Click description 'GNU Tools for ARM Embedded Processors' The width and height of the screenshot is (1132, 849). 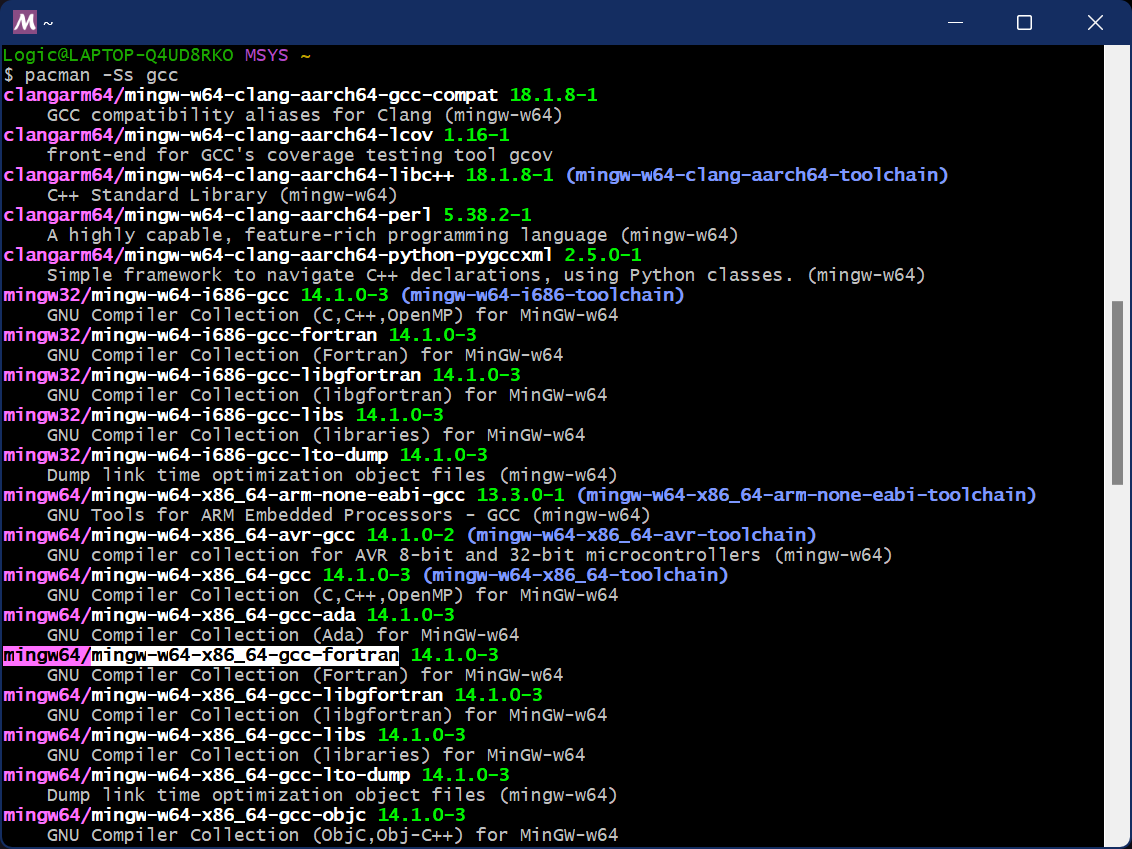click(x=250, y=515)
